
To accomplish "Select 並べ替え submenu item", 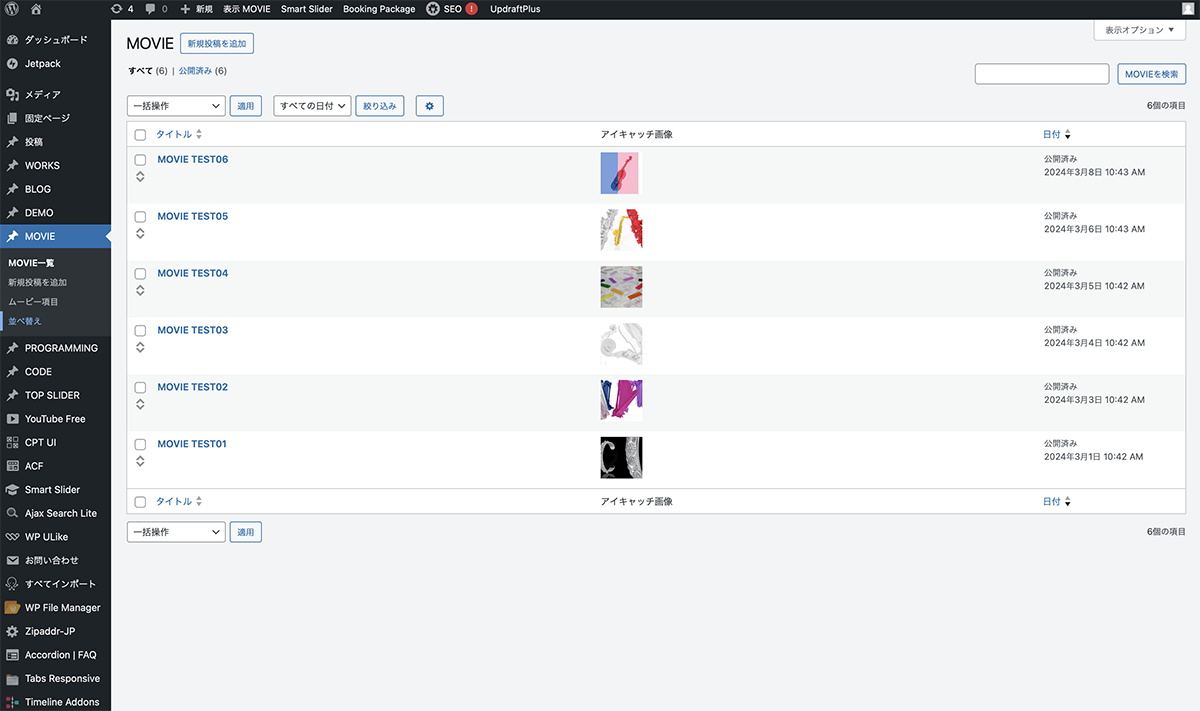I will click(25, 321).
